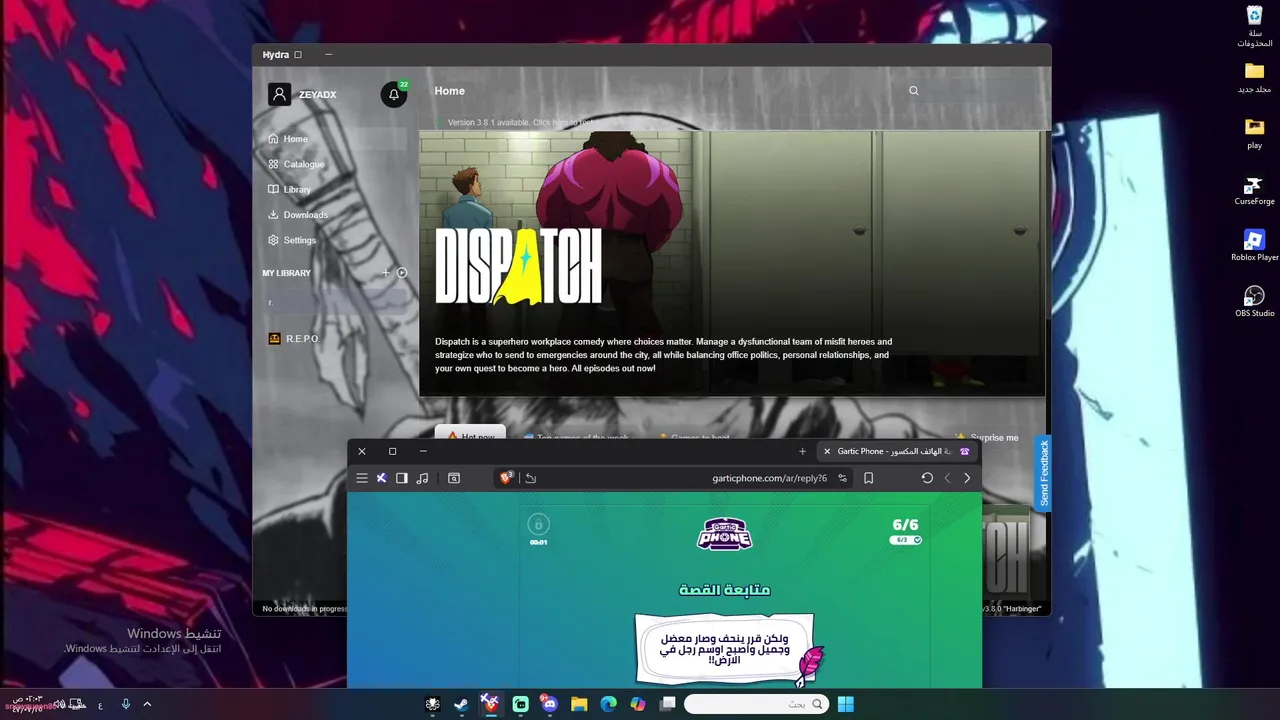Click the plus icon beside MY LIBRARY
Image resolution: width=1280 pixels, height=720 pixels.
(386, 273)
